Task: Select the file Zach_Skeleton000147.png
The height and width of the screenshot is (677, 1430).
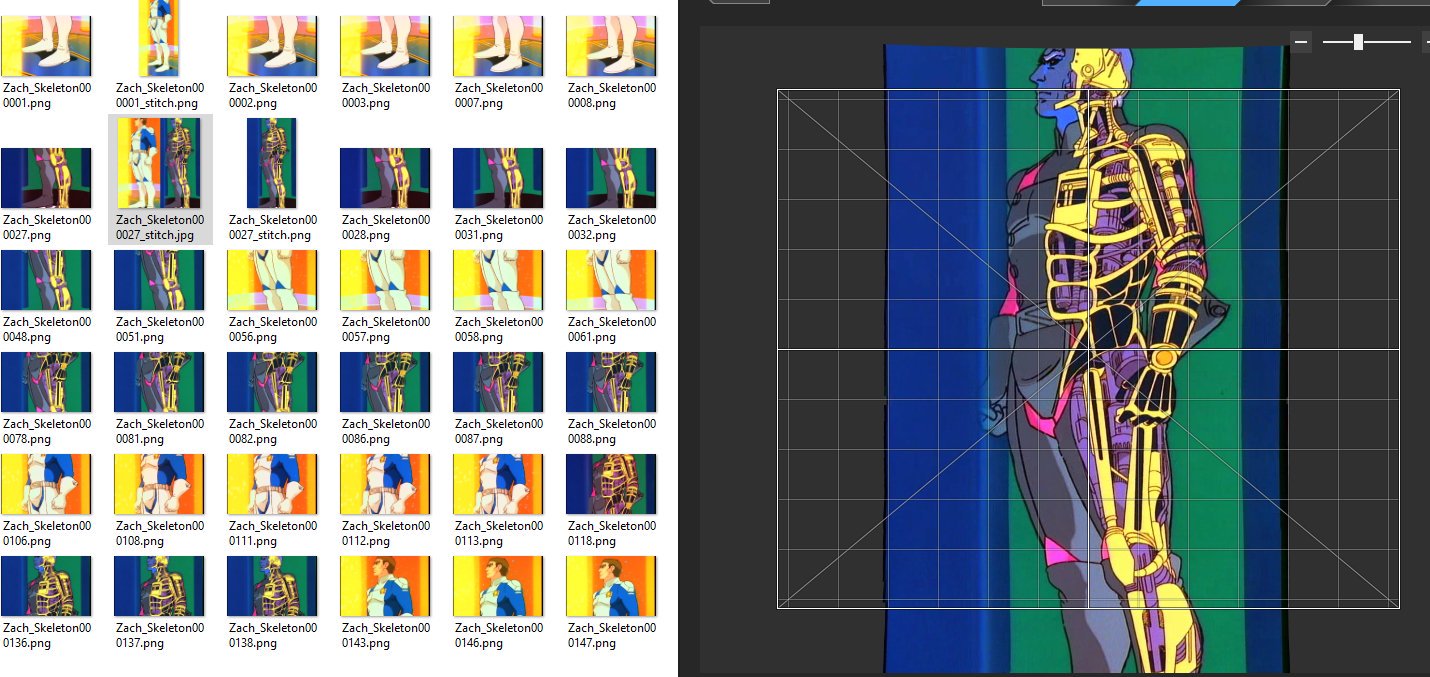Action: pos(612,603)
